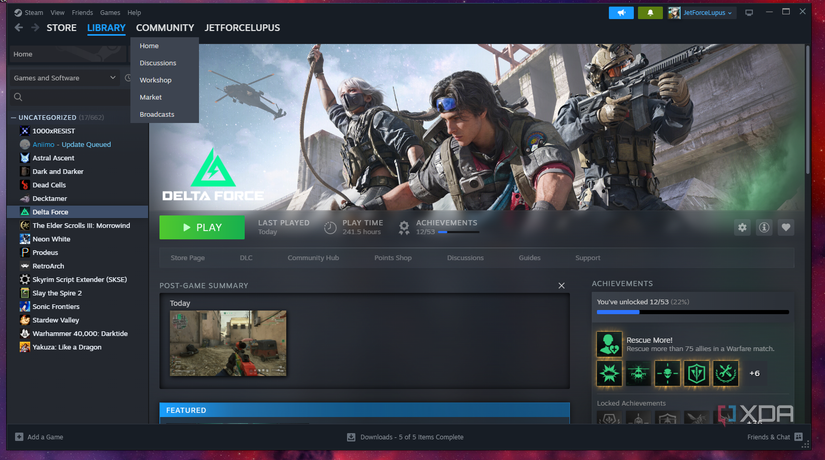Click the library Home button
Screen dimensions: 825x460
click(68, 54)
